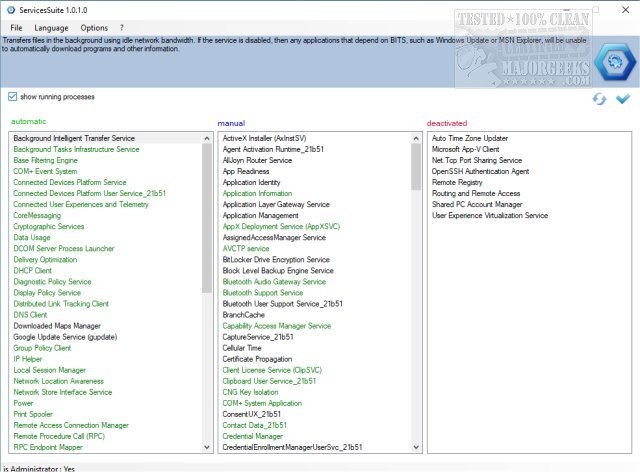The width and height of the screenshot is (640, 472).
Task: Click the ServicesSuite hexagon gear logo
Action: pyautogui.click(x=615, y=62)
